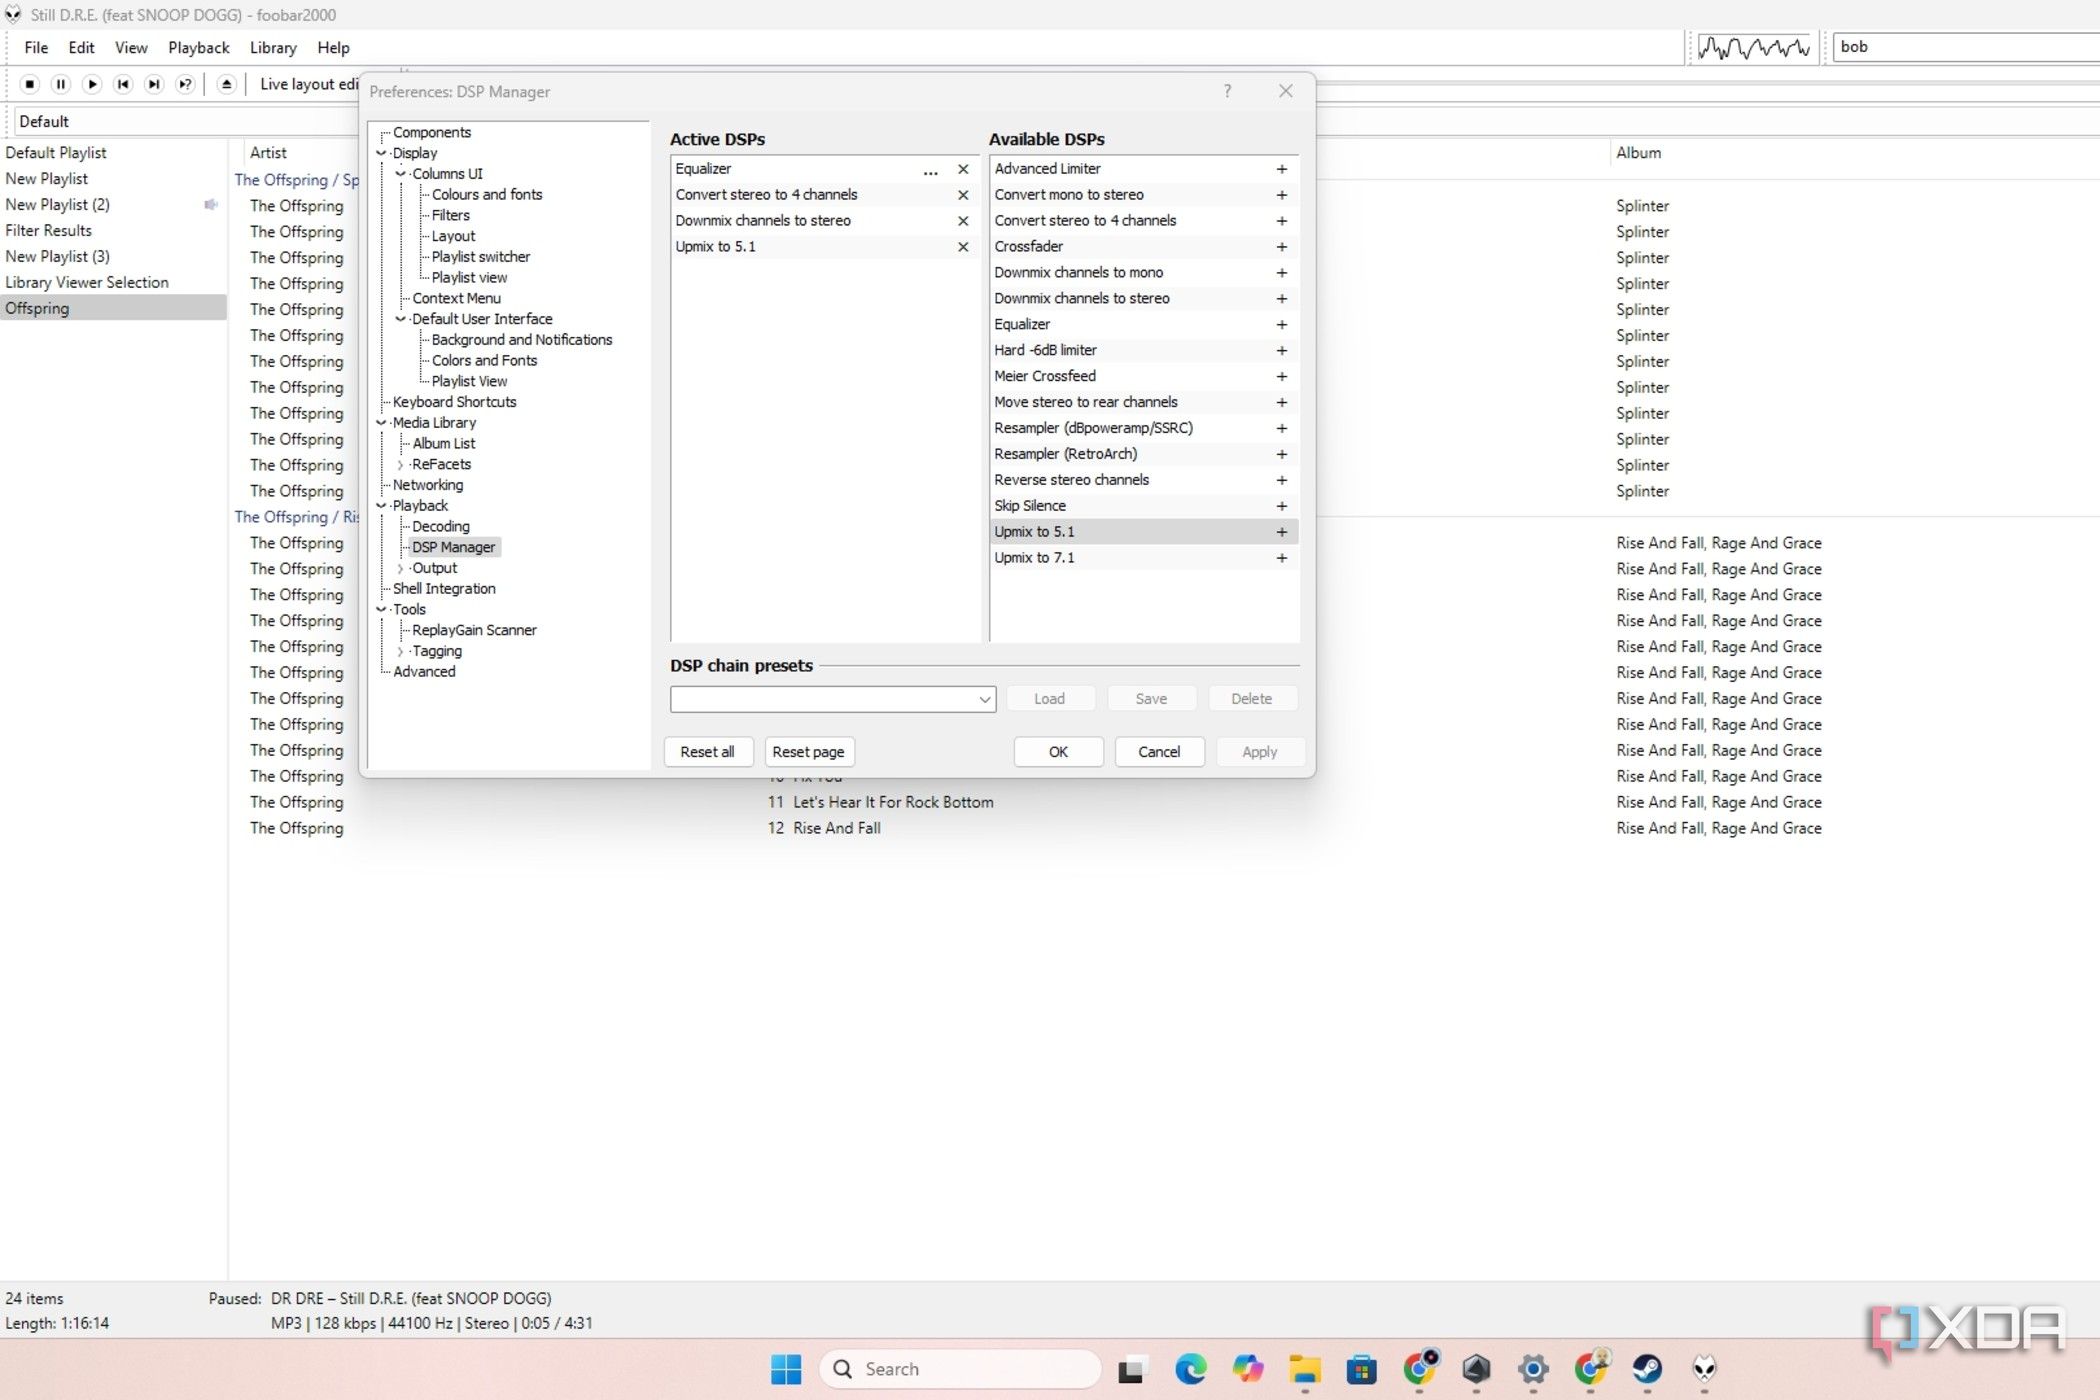
Task: Skip to next track
Action: pyautogui.click(x=154, y=84)
